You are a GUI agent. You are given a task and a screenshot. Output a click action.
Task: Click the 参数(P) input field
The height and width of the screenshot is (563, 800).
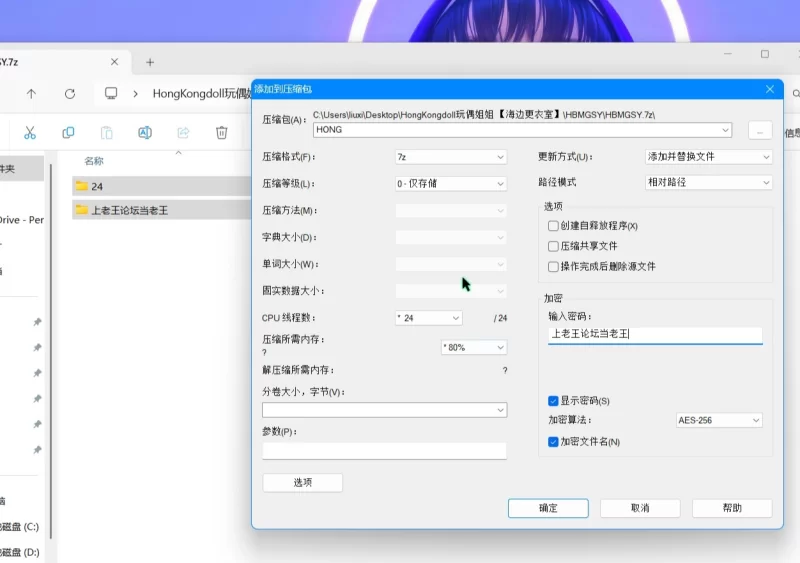tap(385, 451)
